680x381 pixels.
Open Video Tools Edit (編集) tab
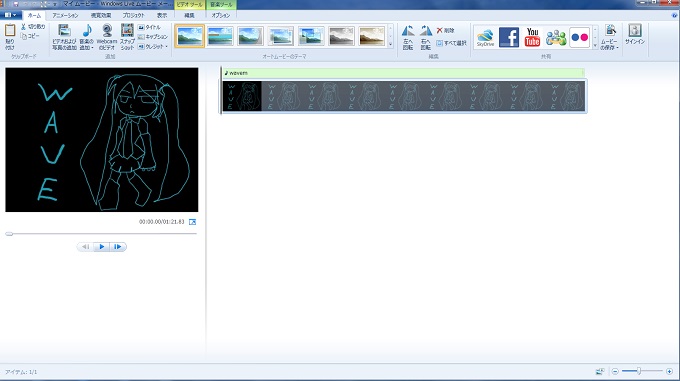point(189,15)
